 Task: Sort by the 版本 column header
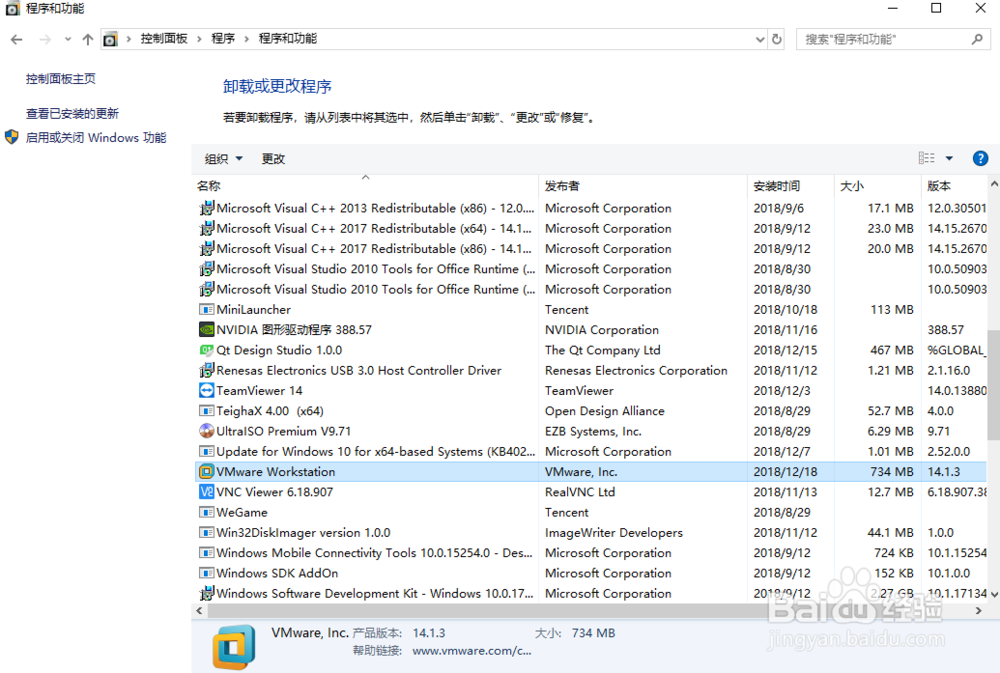(955, 186)
